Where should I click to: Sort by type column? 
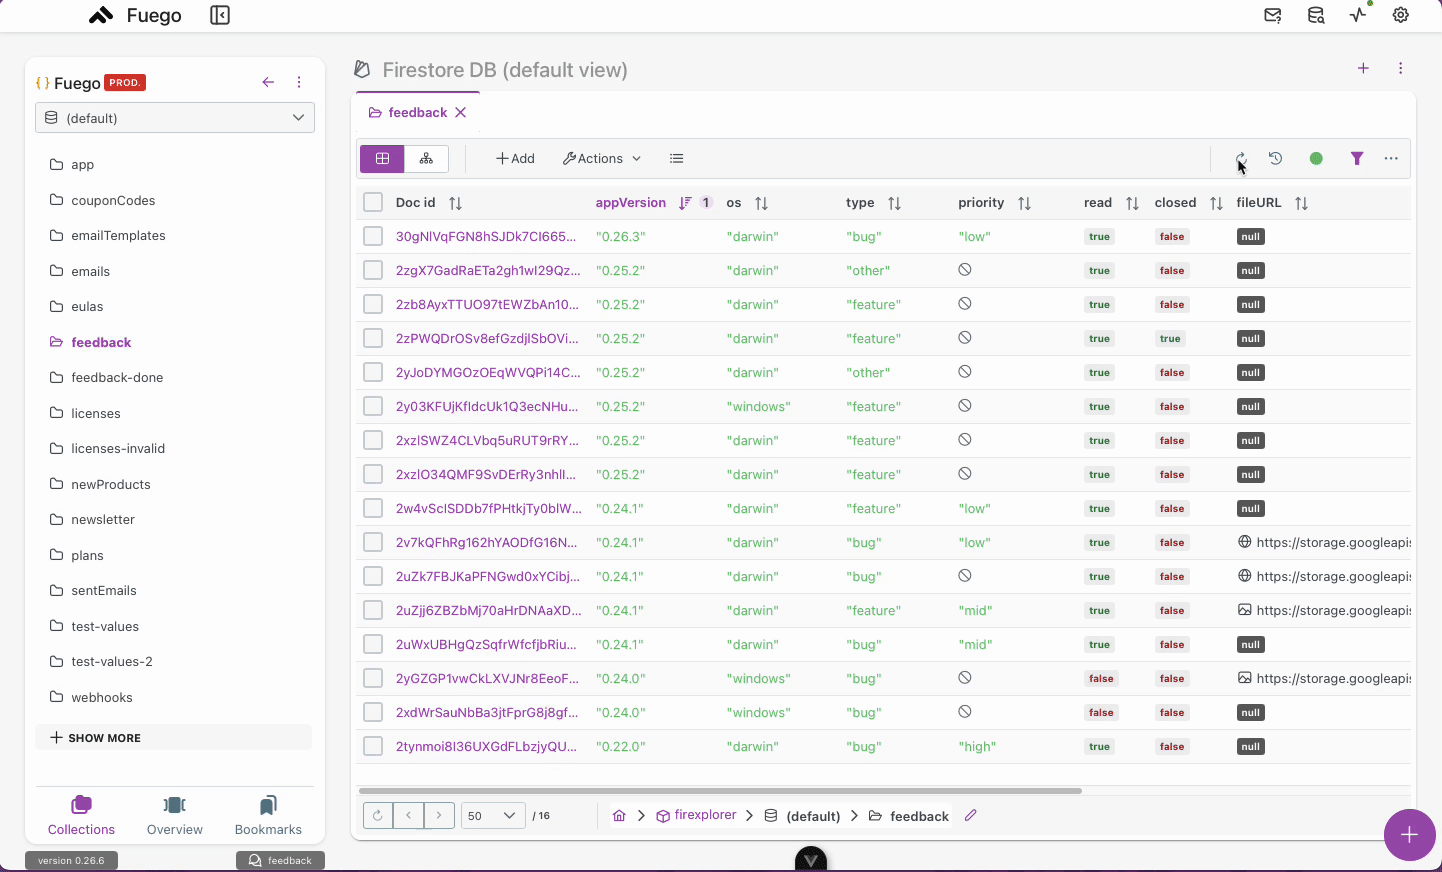click(x=894, y=203)
